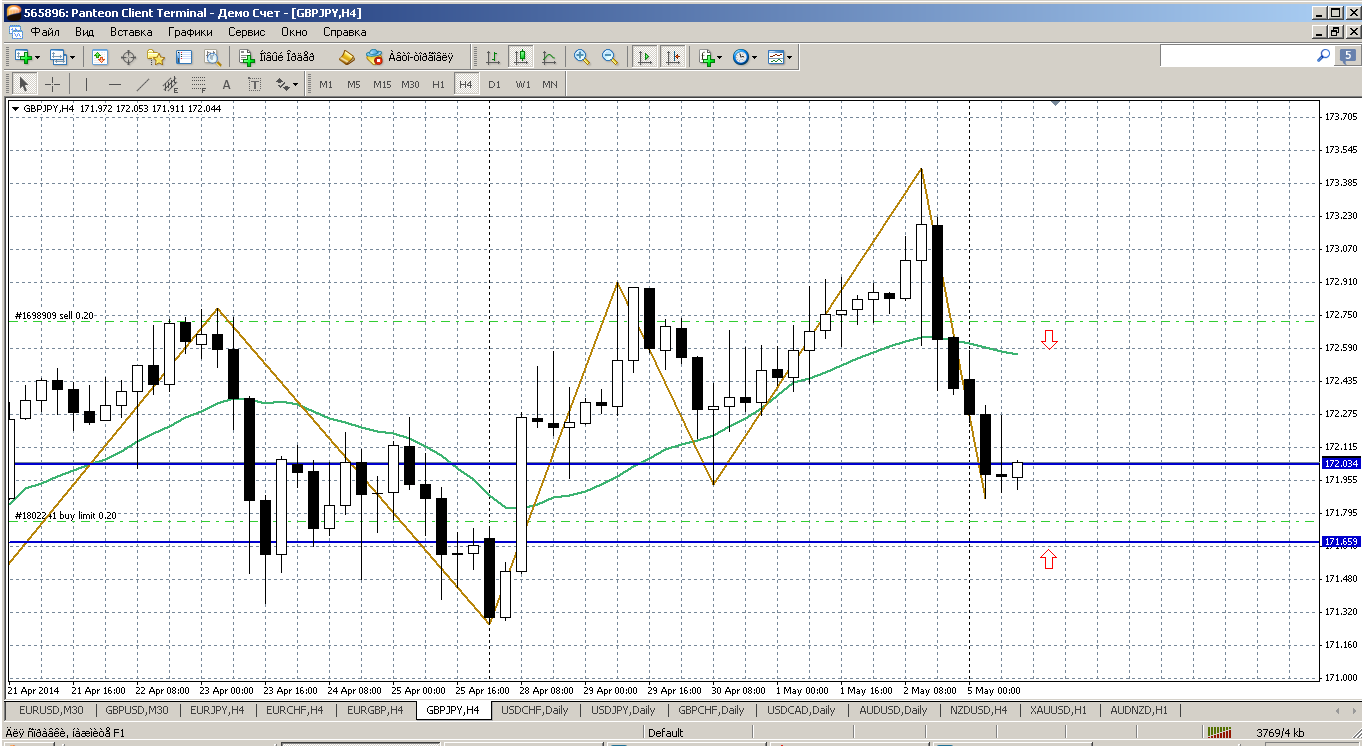Image resolution: width=1368 pixels, height=746 pixels.
Task: Open the Окно menu
Action: coord(294,32)
